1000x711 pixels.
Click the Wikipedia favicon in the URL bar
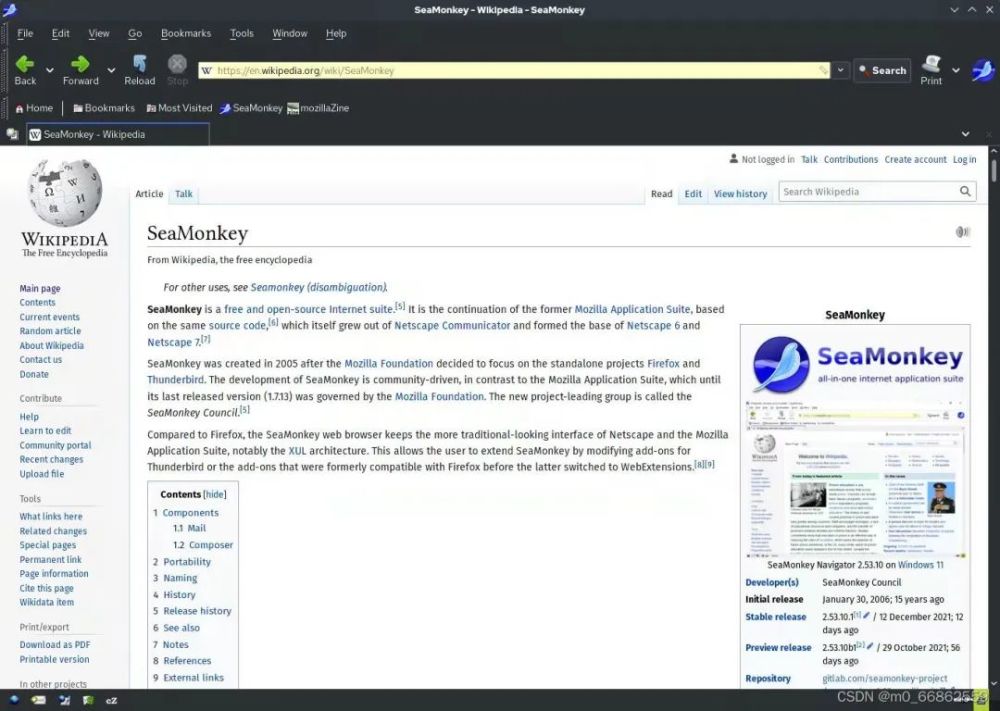point(206,70)
